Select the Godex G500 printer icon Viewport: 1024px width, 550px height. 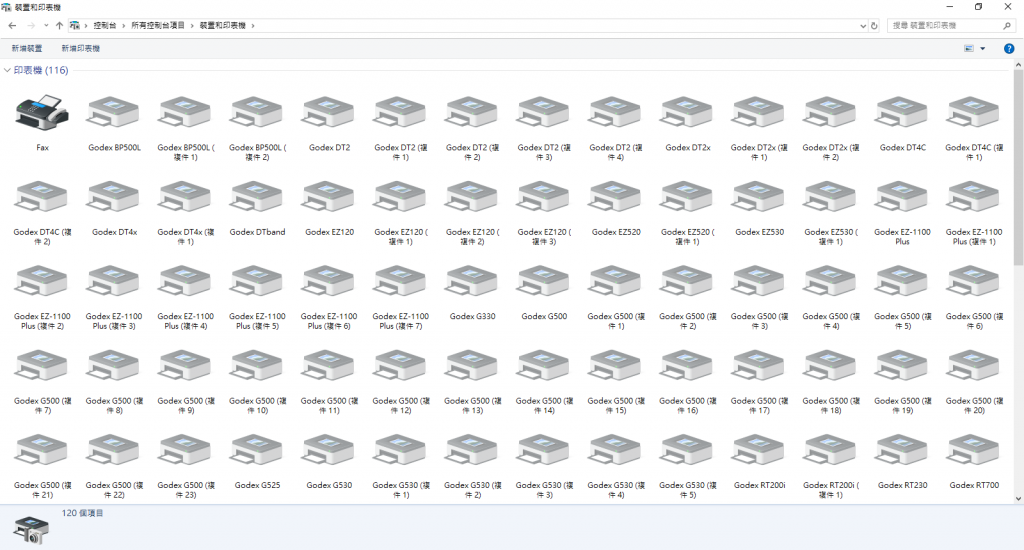(544, 281)
